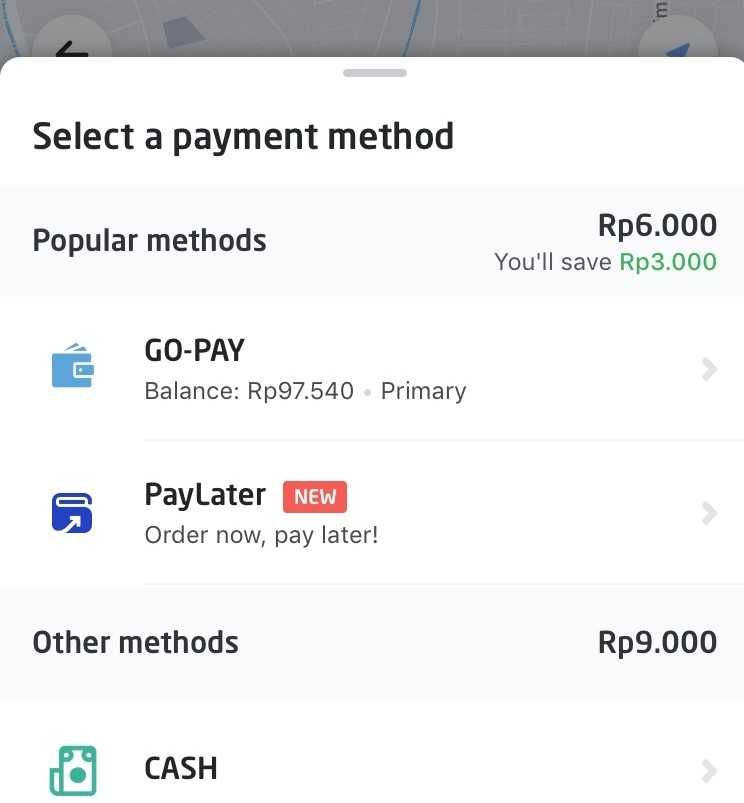Tap the blue location navigation icon
Viewport: 744px width, 803px height.
[677, 50]
